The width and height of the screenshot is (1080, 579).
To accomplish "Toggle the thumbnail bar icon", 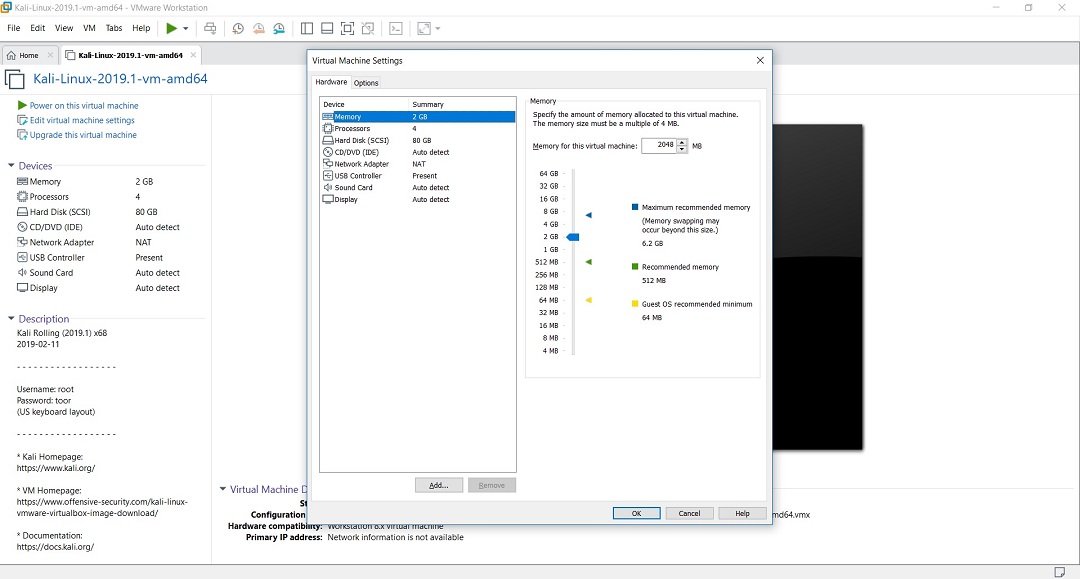I will click(327, 28).
